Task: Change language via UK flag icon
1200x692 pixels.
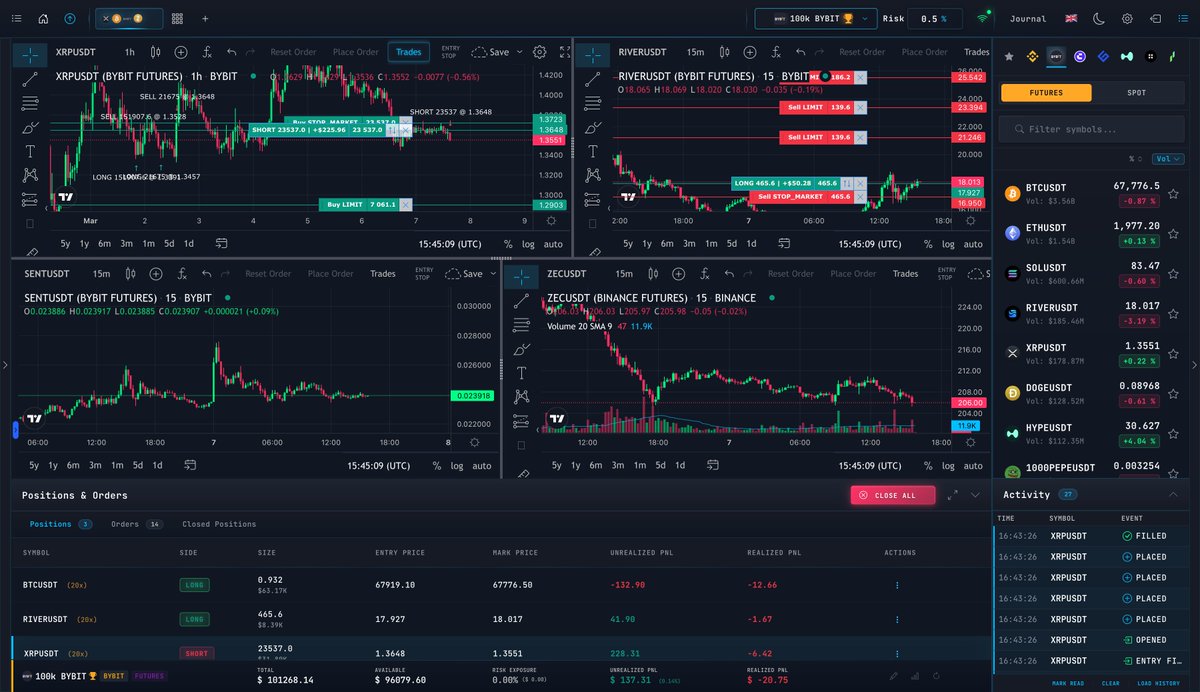Action: pos(1071,18)
